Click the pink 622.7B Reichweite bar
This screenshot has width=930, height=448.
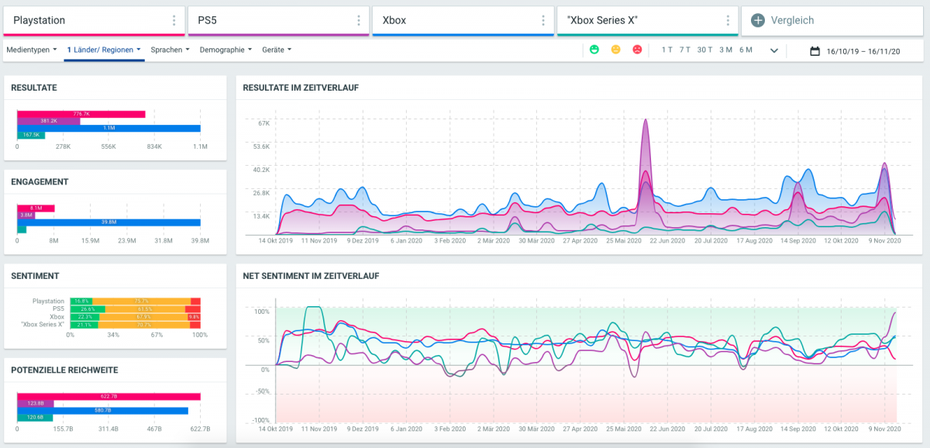click(109, 396)
